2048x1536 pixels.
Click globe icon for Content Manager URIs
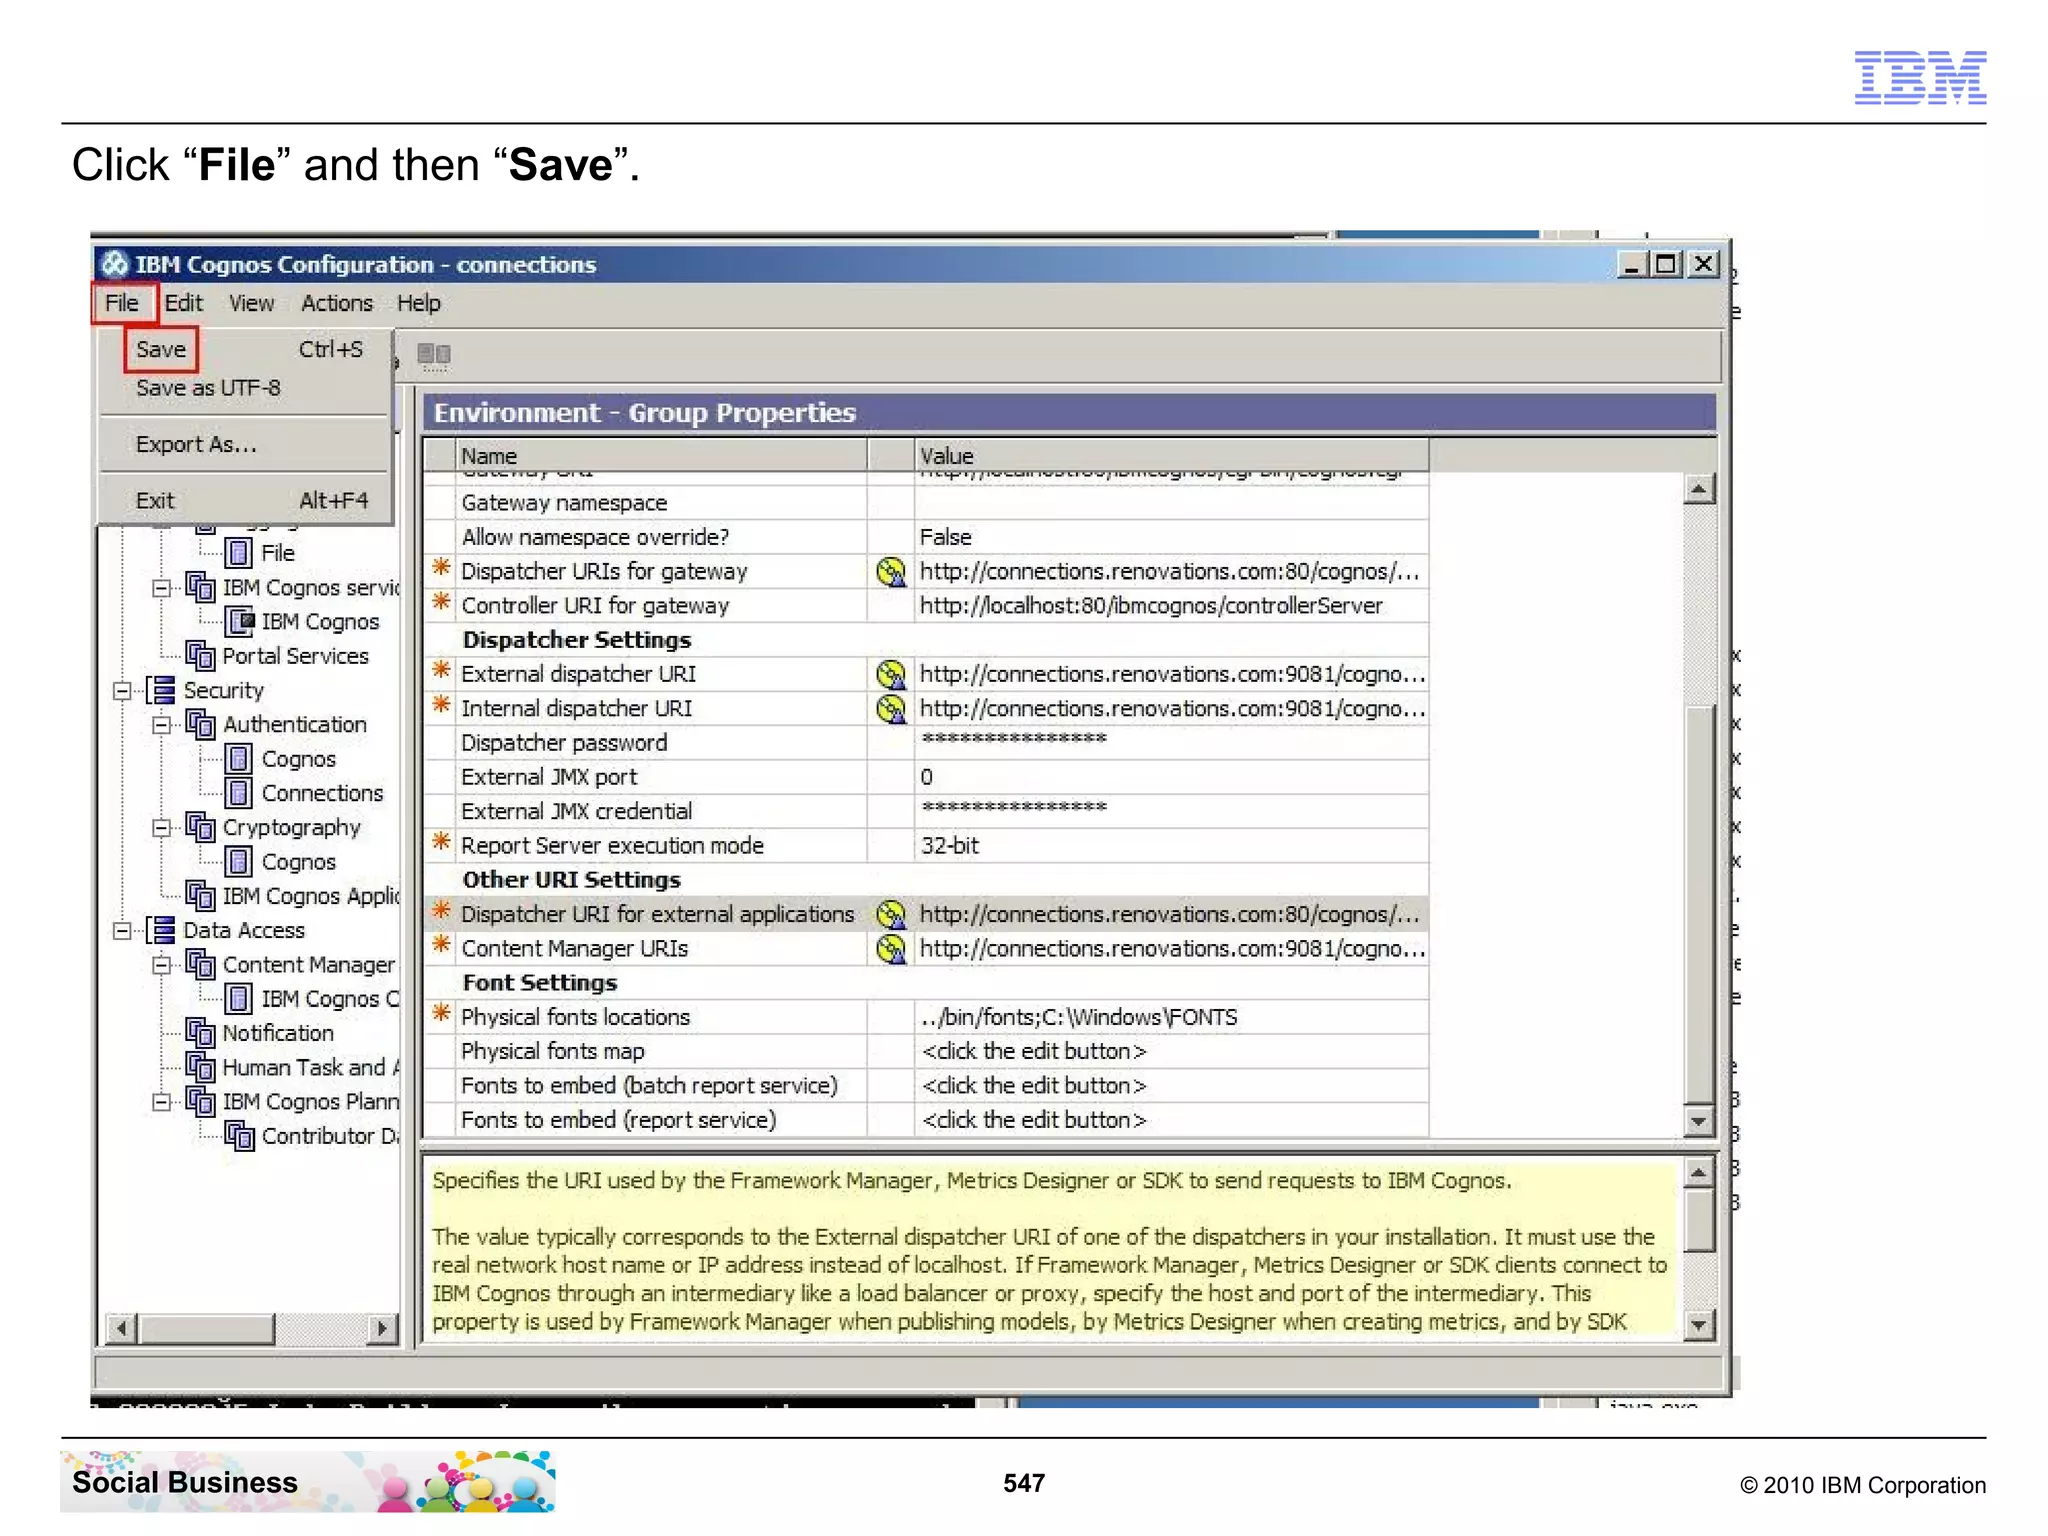[890, 949]
